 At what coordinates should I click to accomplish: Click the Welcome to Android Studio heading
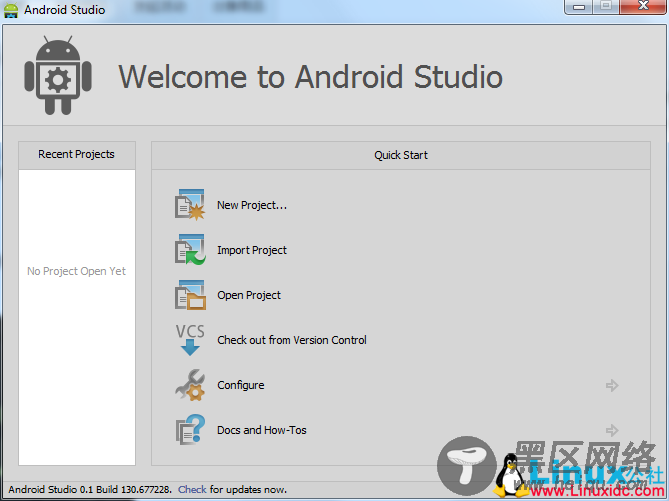[x=311, y=77]
